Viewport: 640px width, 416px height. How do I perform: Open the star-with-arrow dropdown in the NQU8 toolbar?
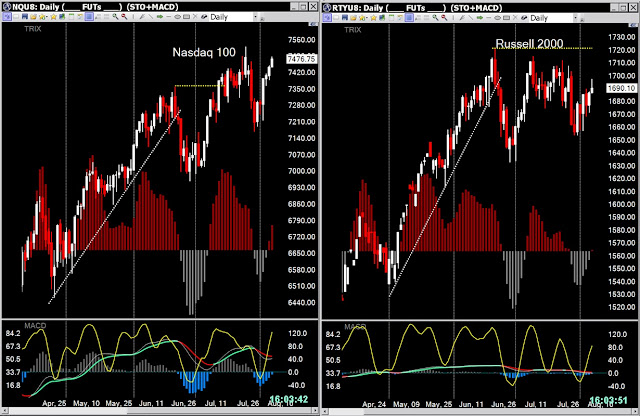pos(43,17)
